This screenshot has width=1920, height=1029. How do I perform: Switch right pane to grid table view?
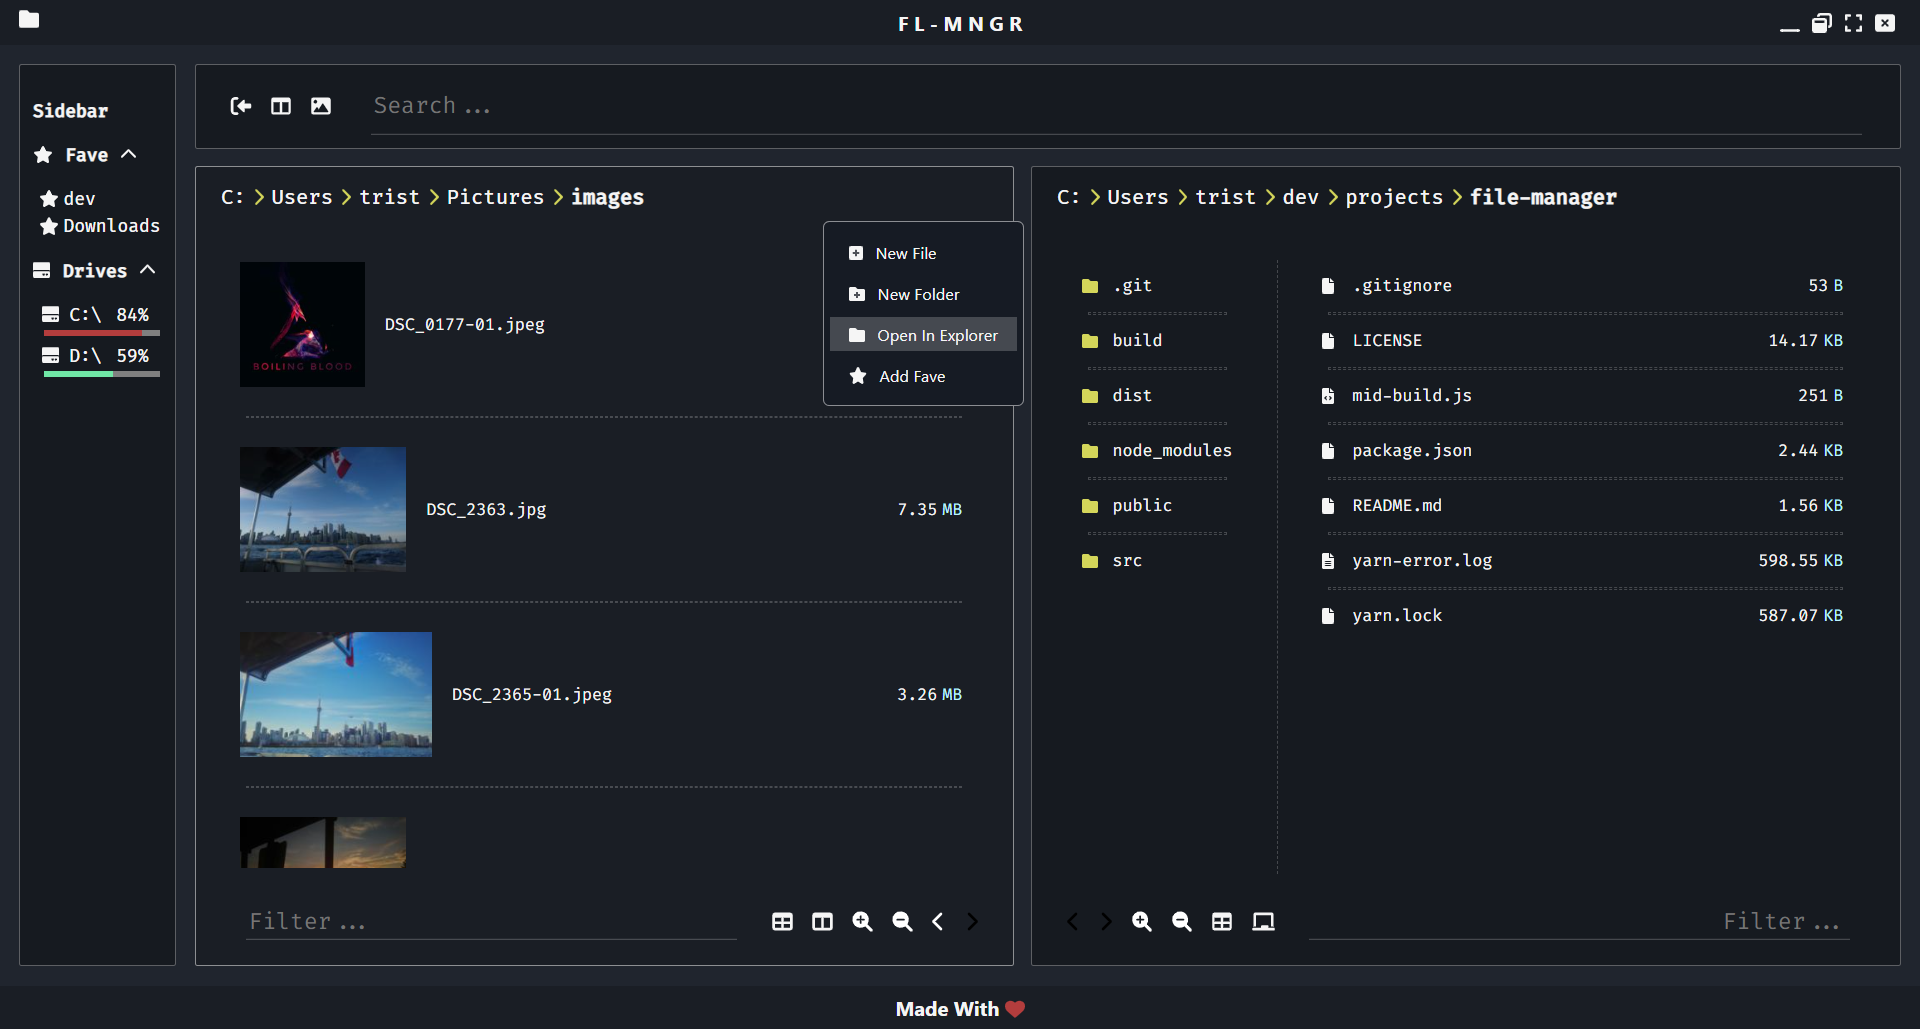[1222, 922]
